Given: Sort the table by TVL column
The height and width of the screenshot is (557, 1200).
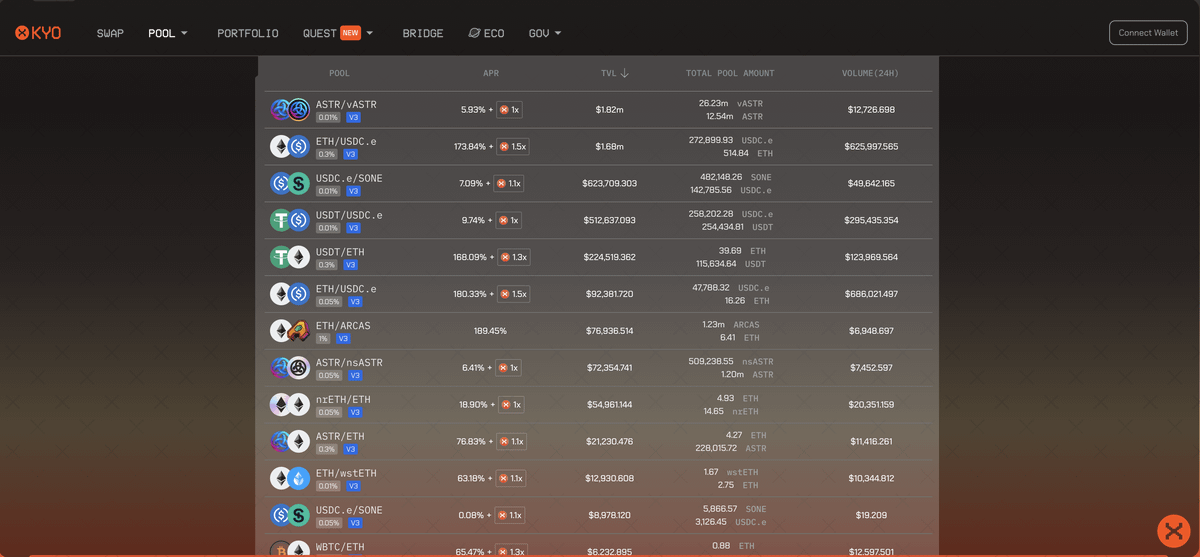Looking at the screenshot, I should click(614, 73).
